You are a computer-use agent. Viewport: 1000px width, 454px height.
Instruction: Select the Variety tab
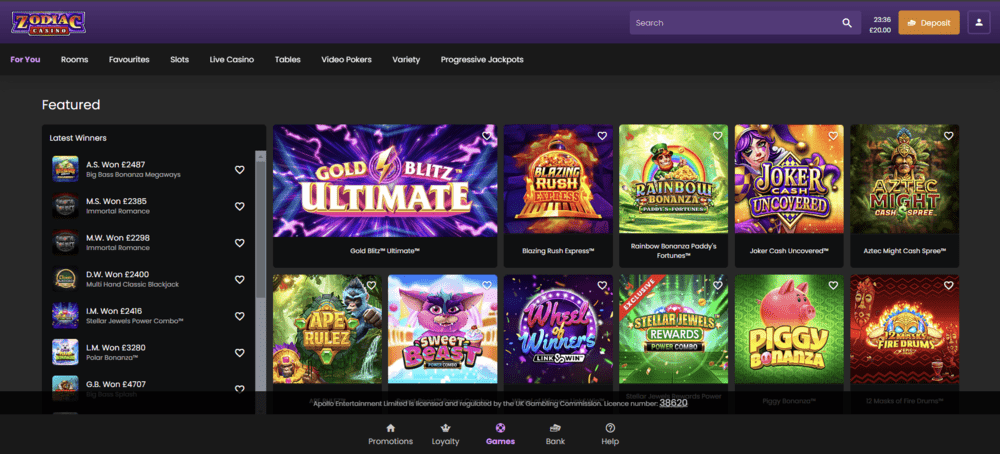(x=406, y=59)
